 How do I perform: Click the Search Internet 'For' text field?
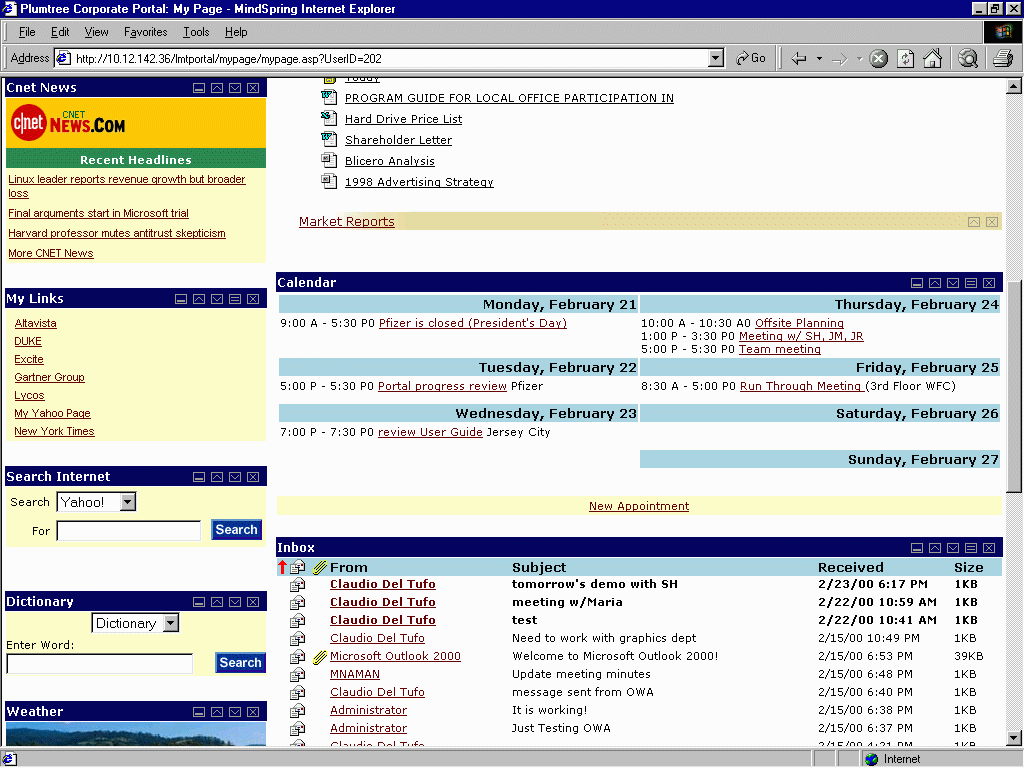coord(129,531)
